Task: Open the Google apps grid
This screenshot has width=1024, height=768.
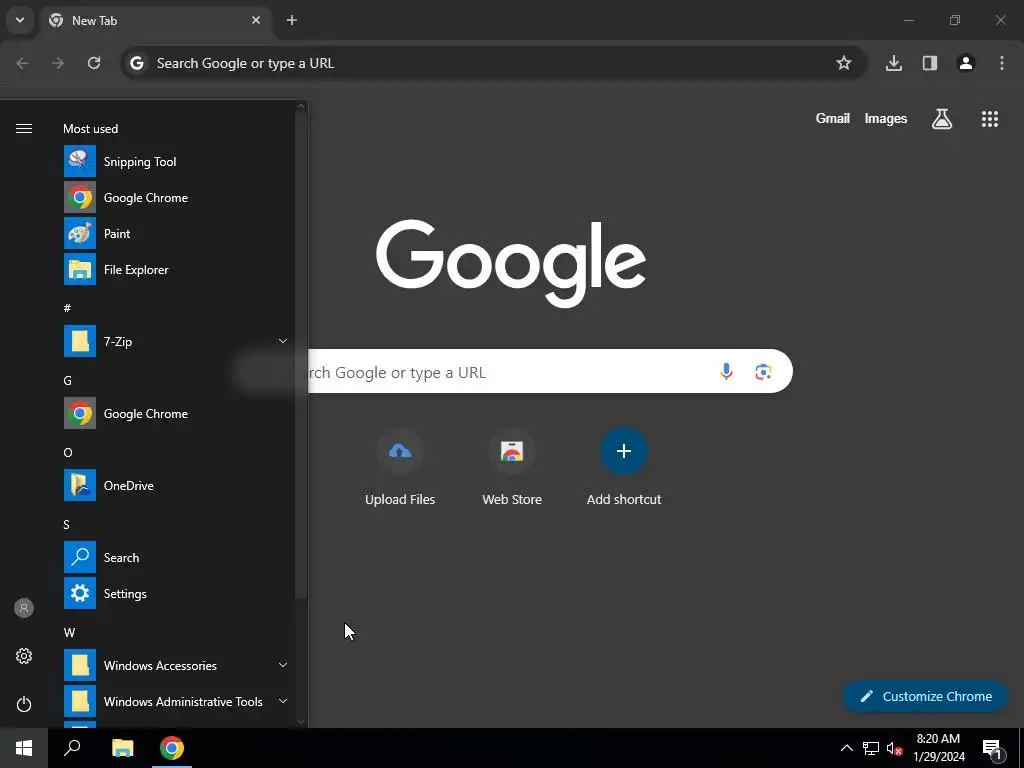Action: point(990,119)
